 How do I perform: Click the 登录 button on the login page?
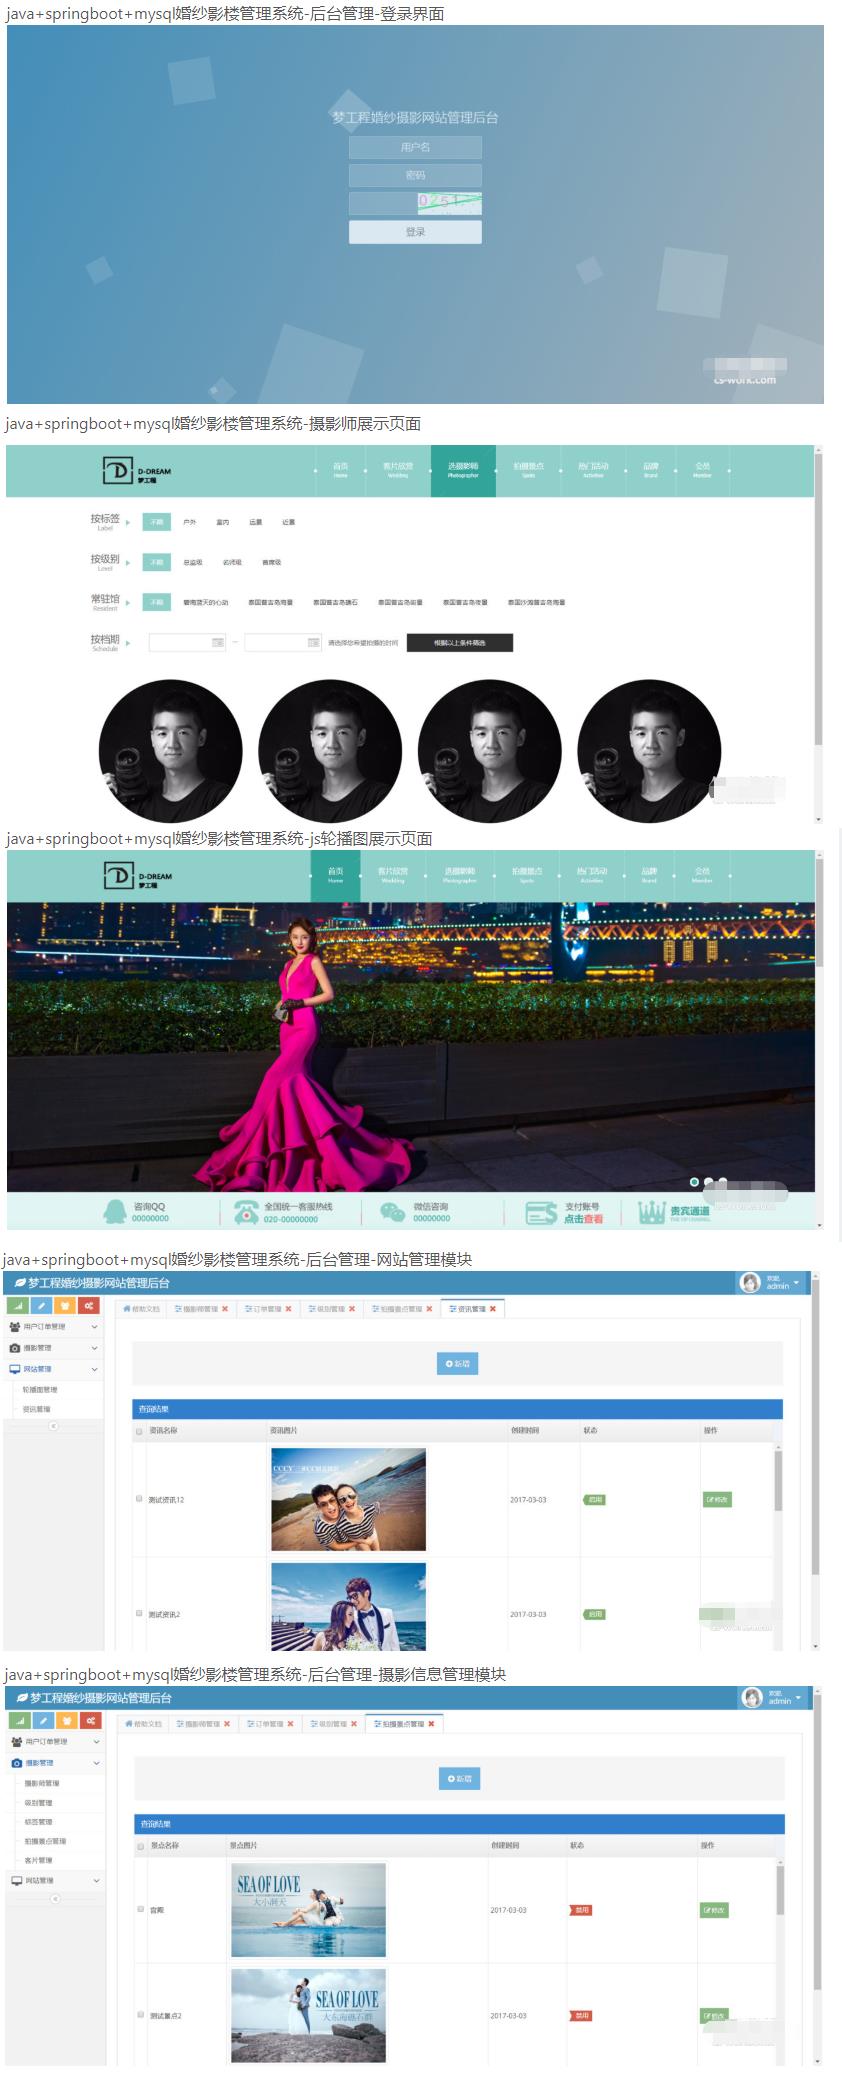point(415,232)
